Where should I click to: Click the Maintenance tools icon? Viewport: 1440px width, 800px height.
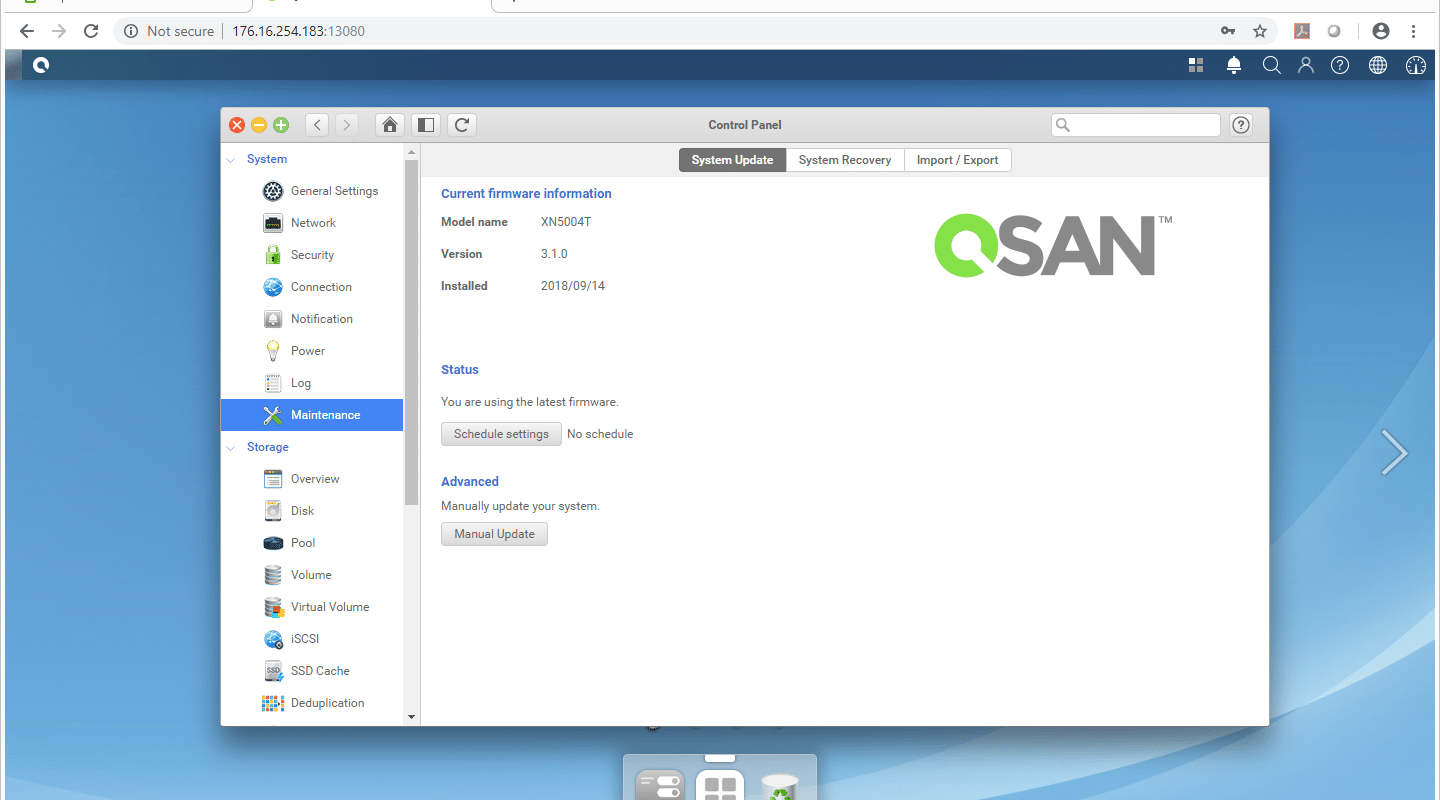pos(273,415)
